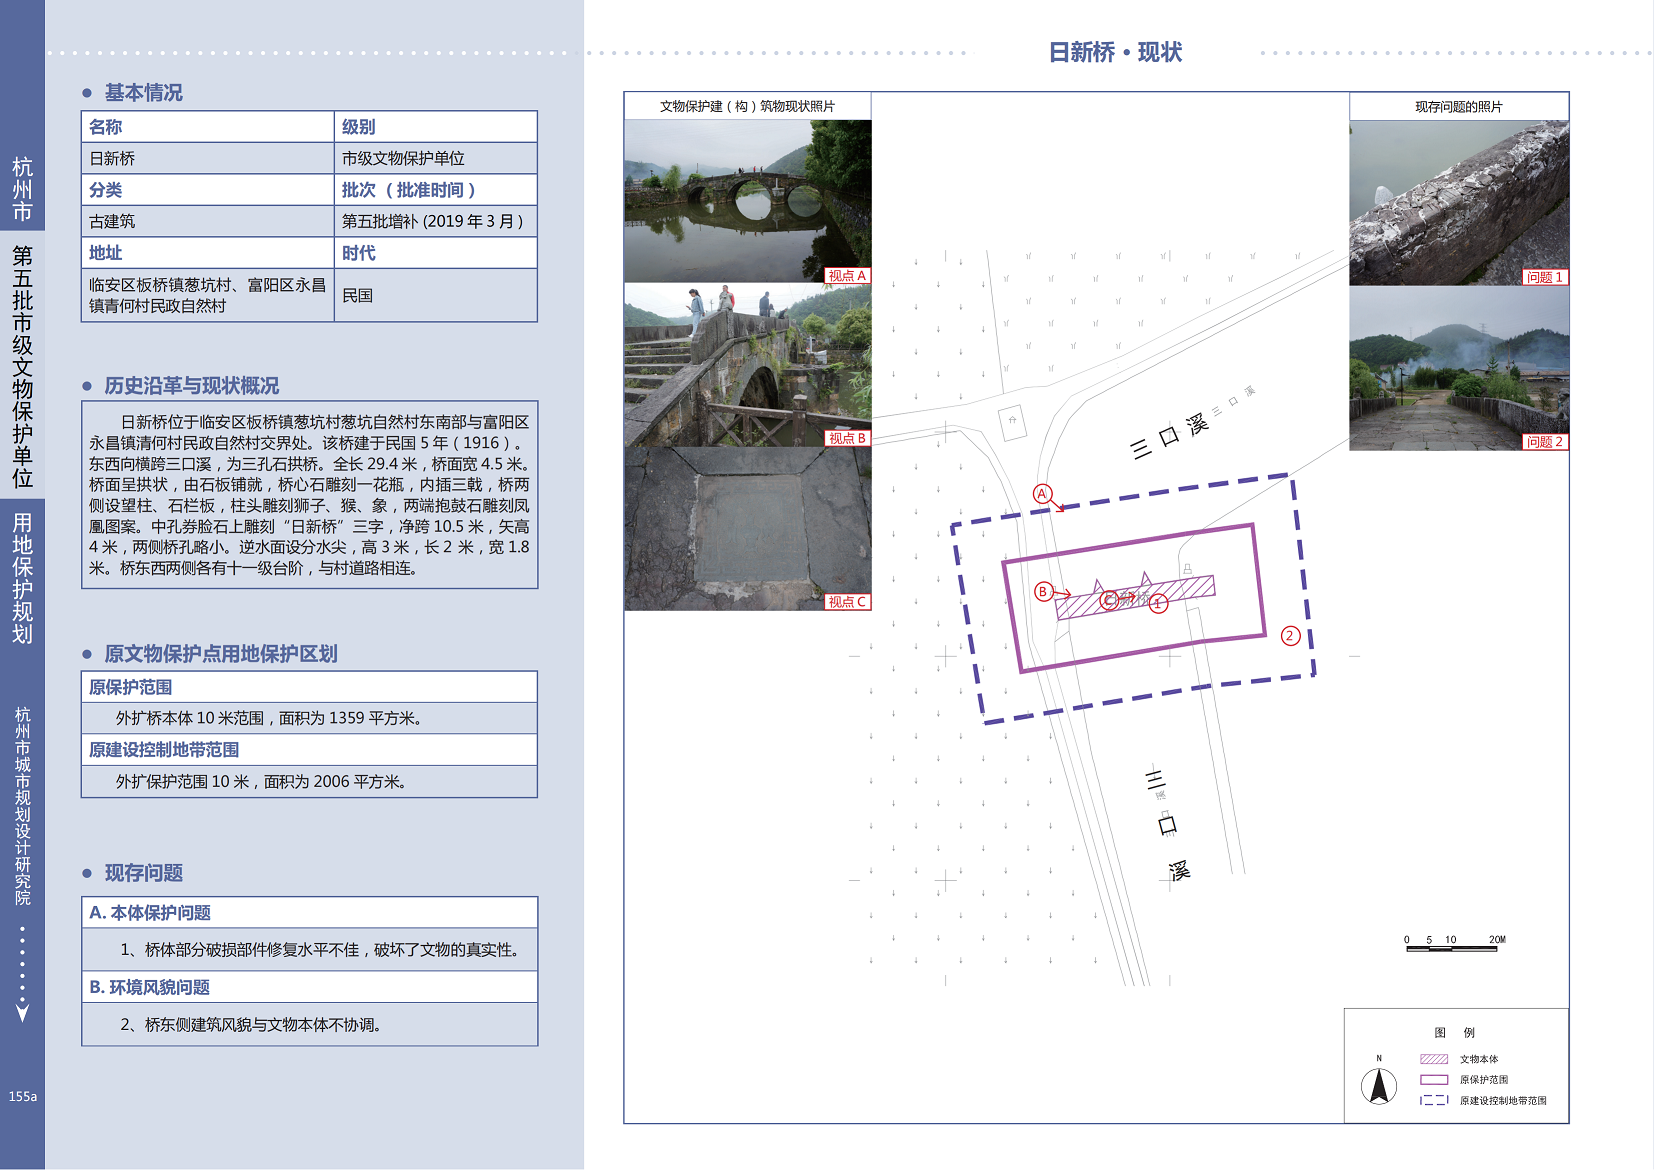
Task: Click viewpoint marker C on the bridge
Action: pos(1109,600)
